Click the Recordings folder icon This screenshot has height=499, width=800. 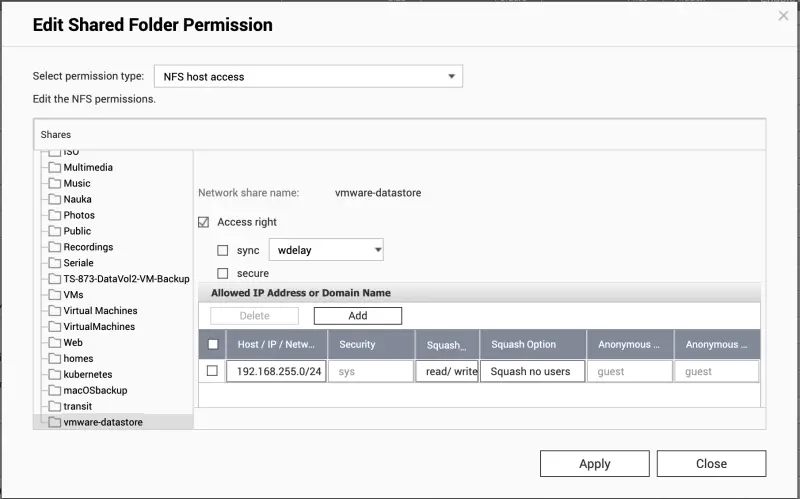(x=55, y=247)
